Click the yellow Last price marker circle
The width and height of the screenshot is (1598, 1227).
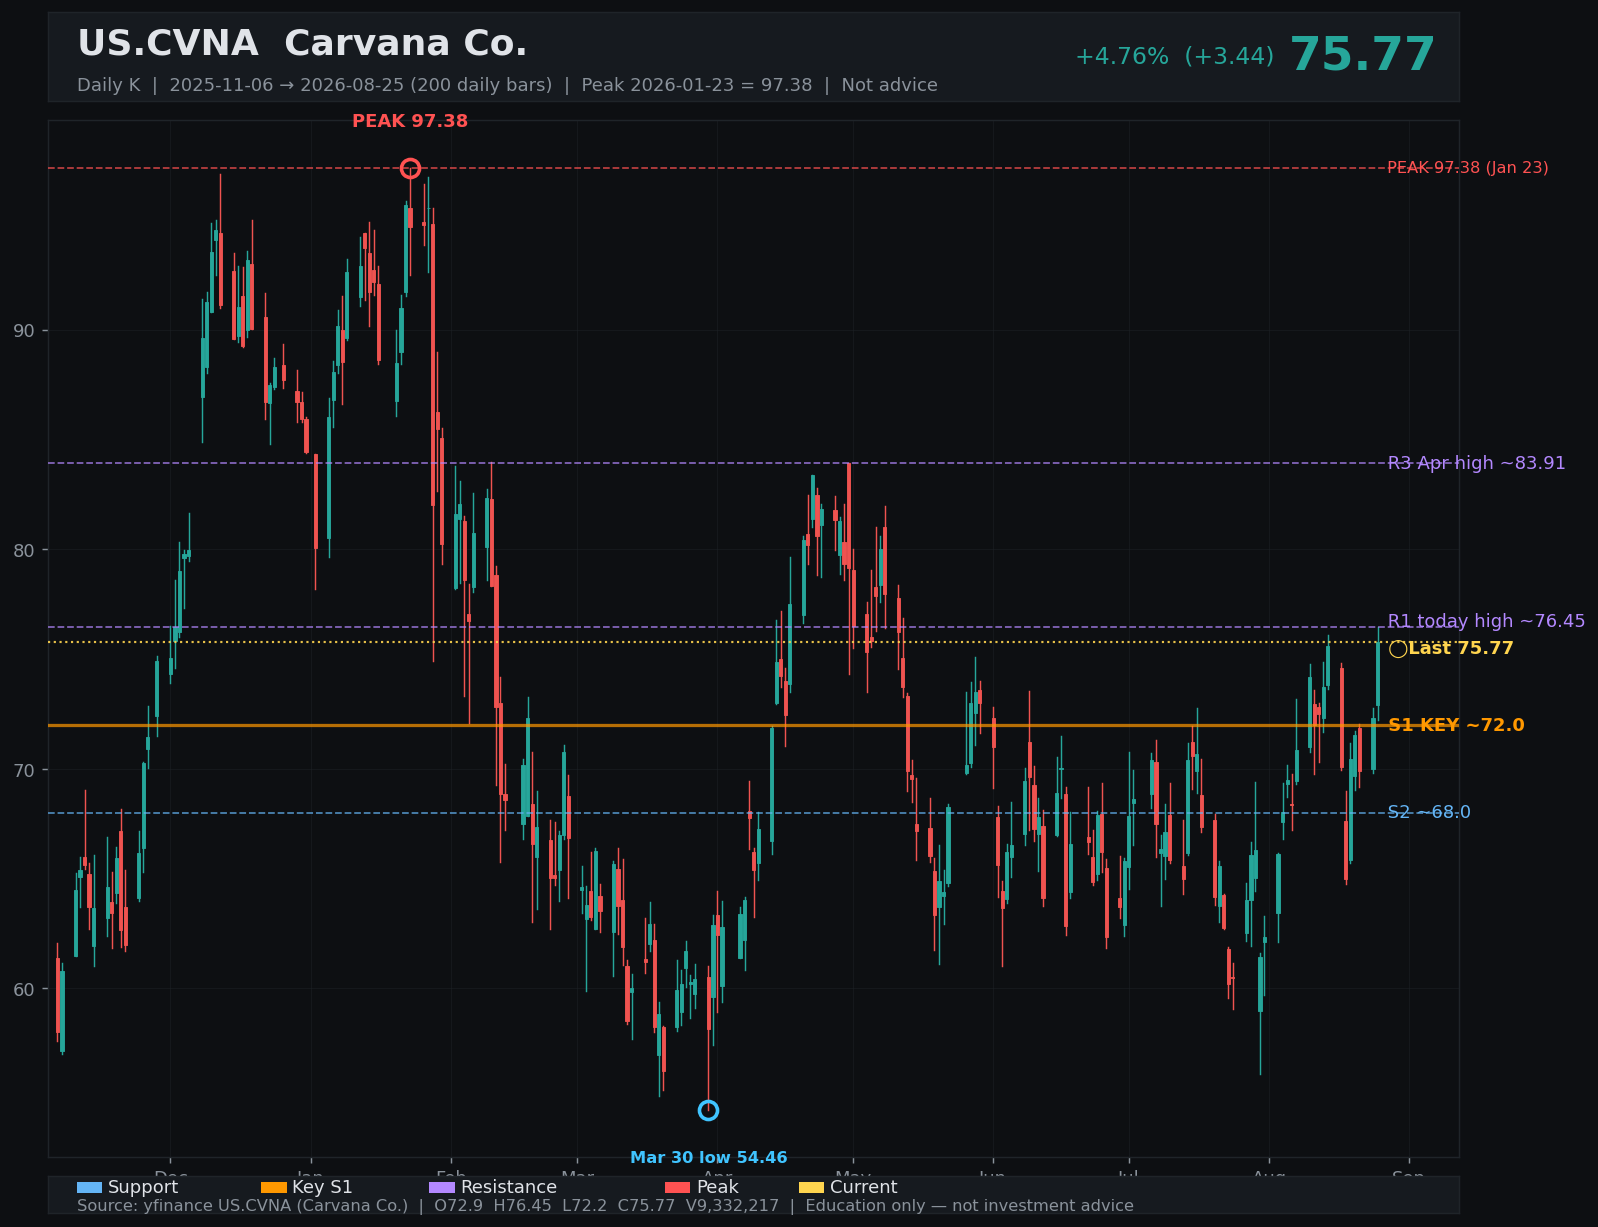1398,649
